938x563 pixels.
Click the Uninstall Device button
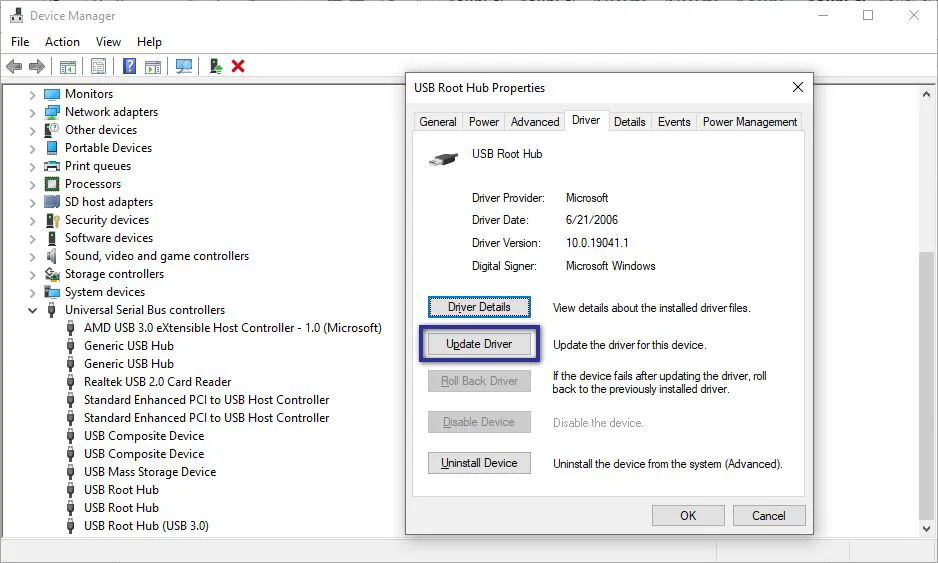click(479, 462)
